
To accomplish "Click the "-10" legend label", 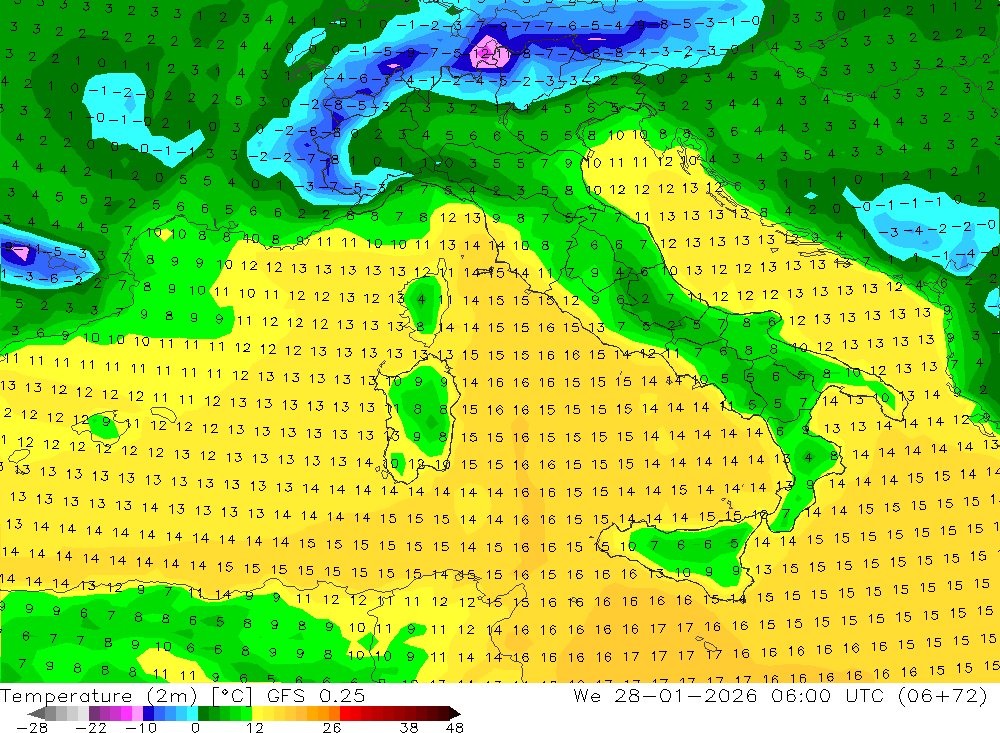I will [141, 728].
